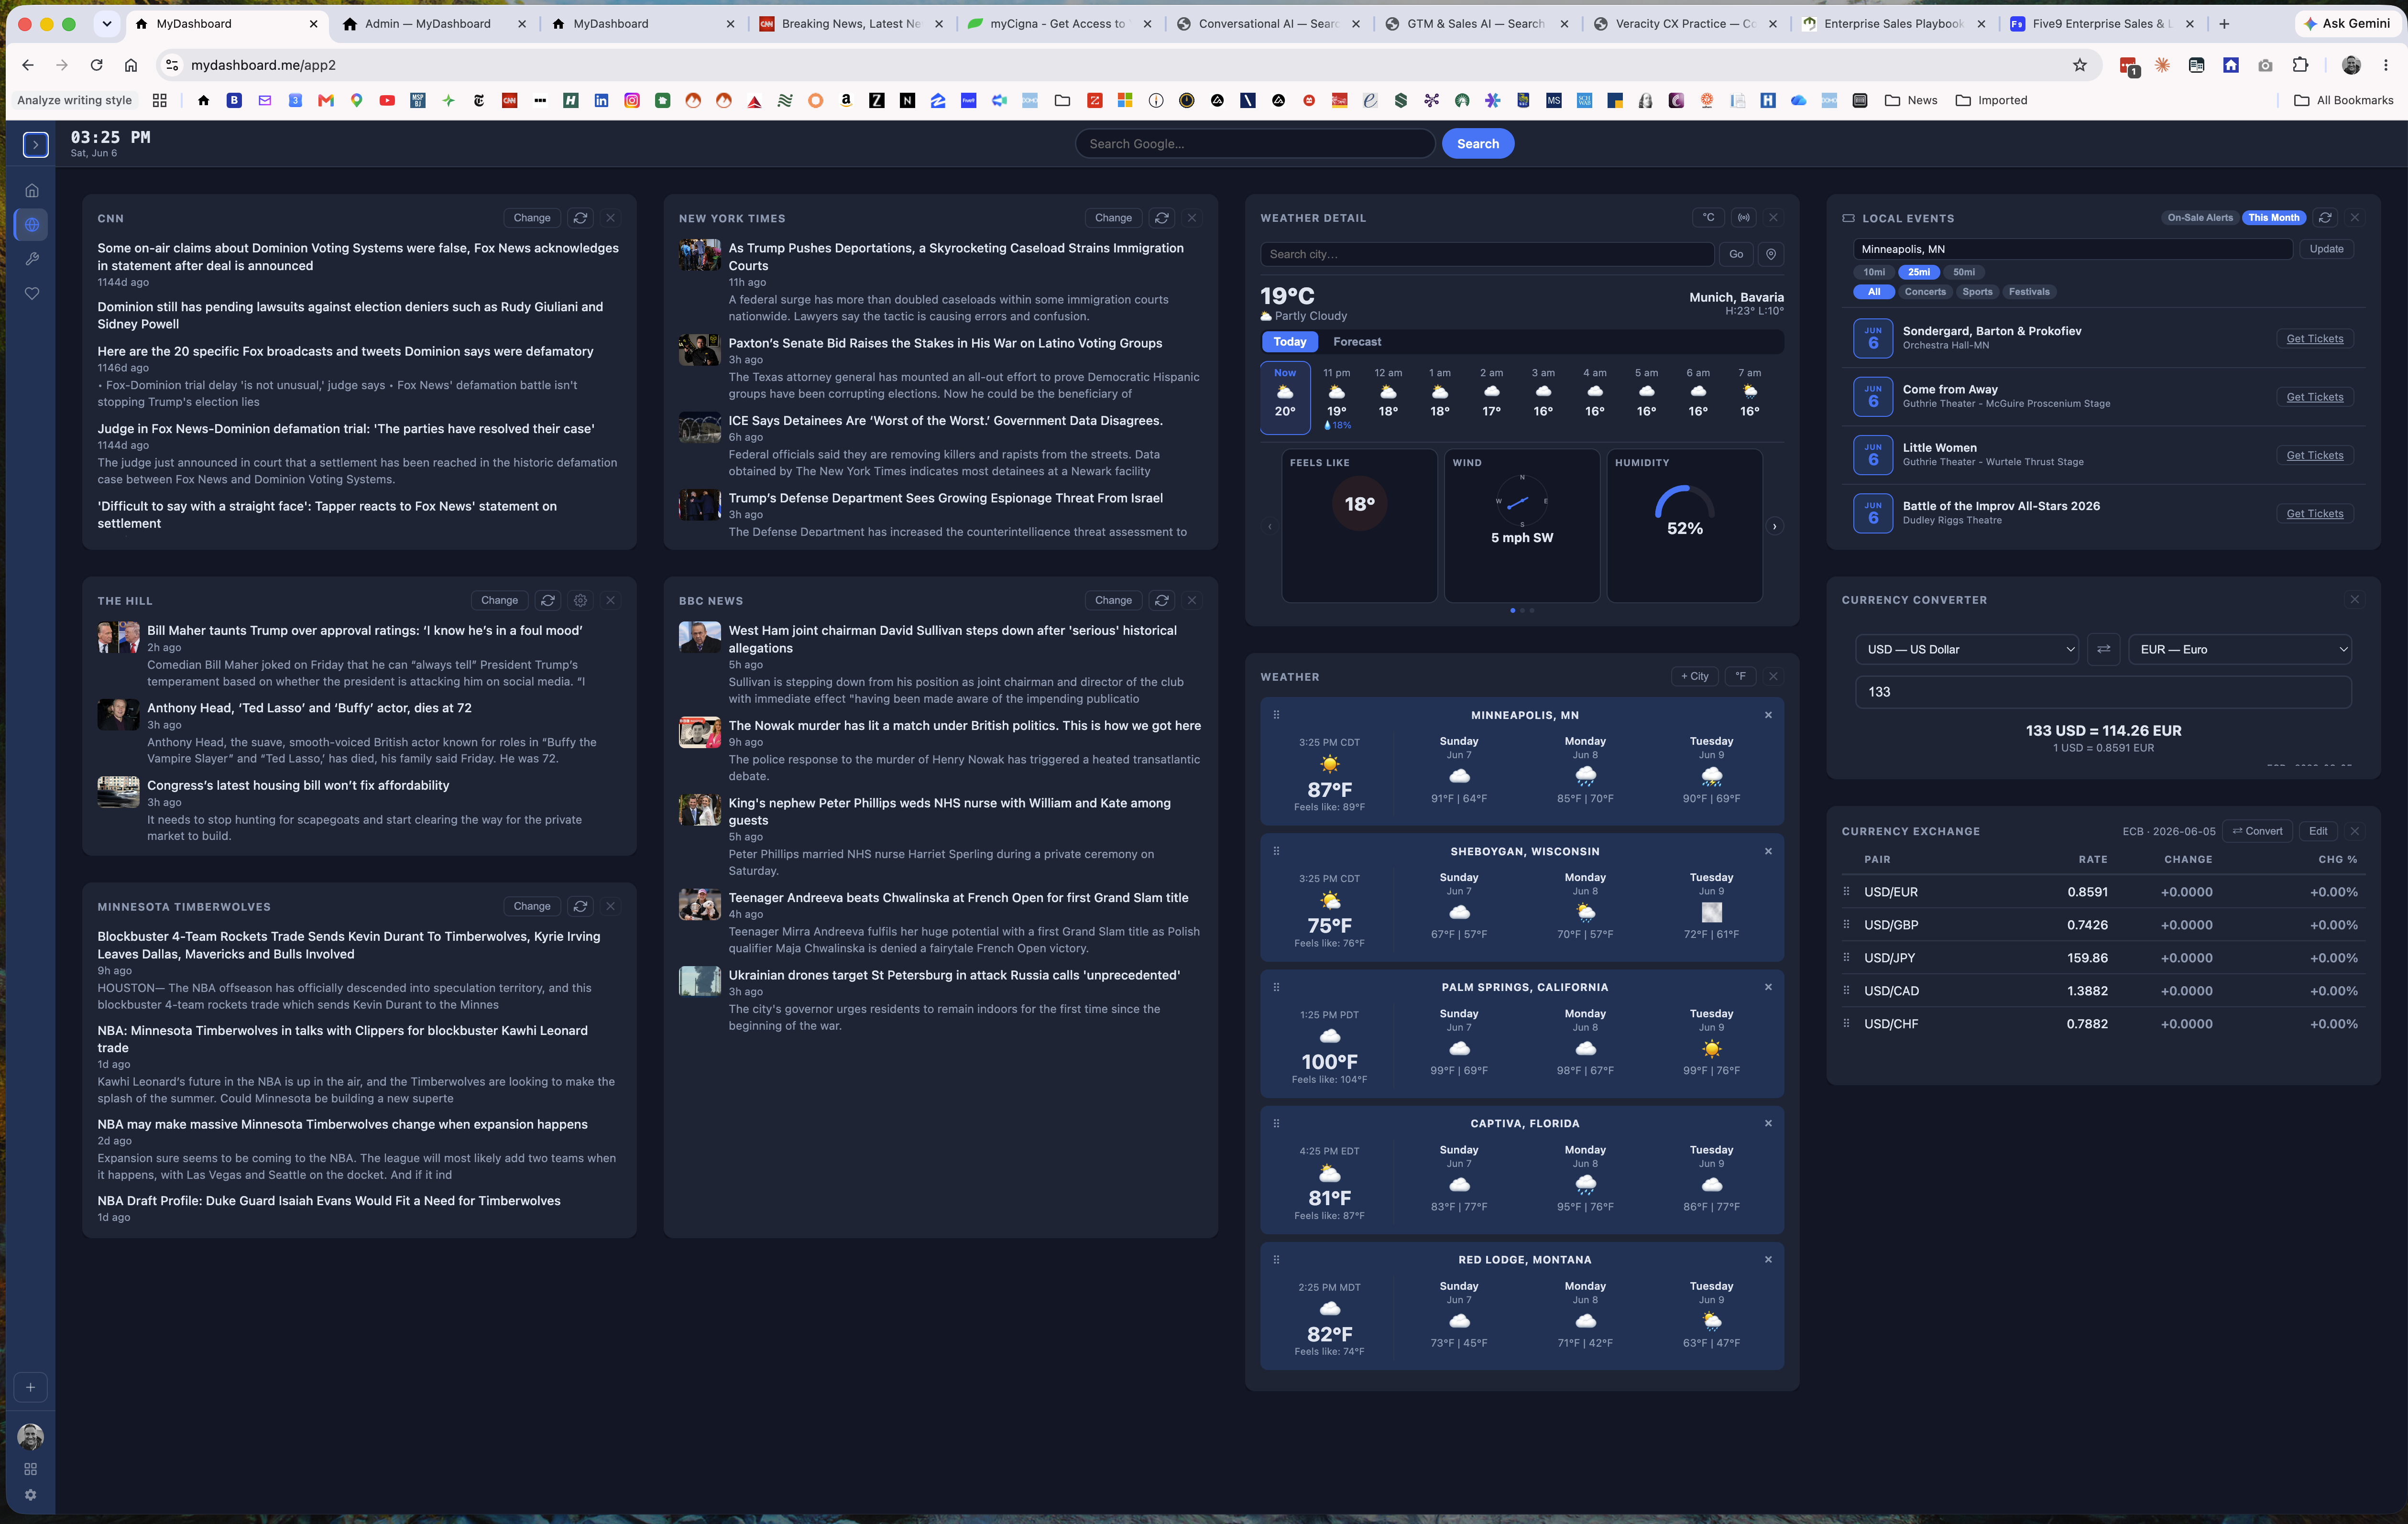Open the News bookmarks folder

pos(1911,100)
